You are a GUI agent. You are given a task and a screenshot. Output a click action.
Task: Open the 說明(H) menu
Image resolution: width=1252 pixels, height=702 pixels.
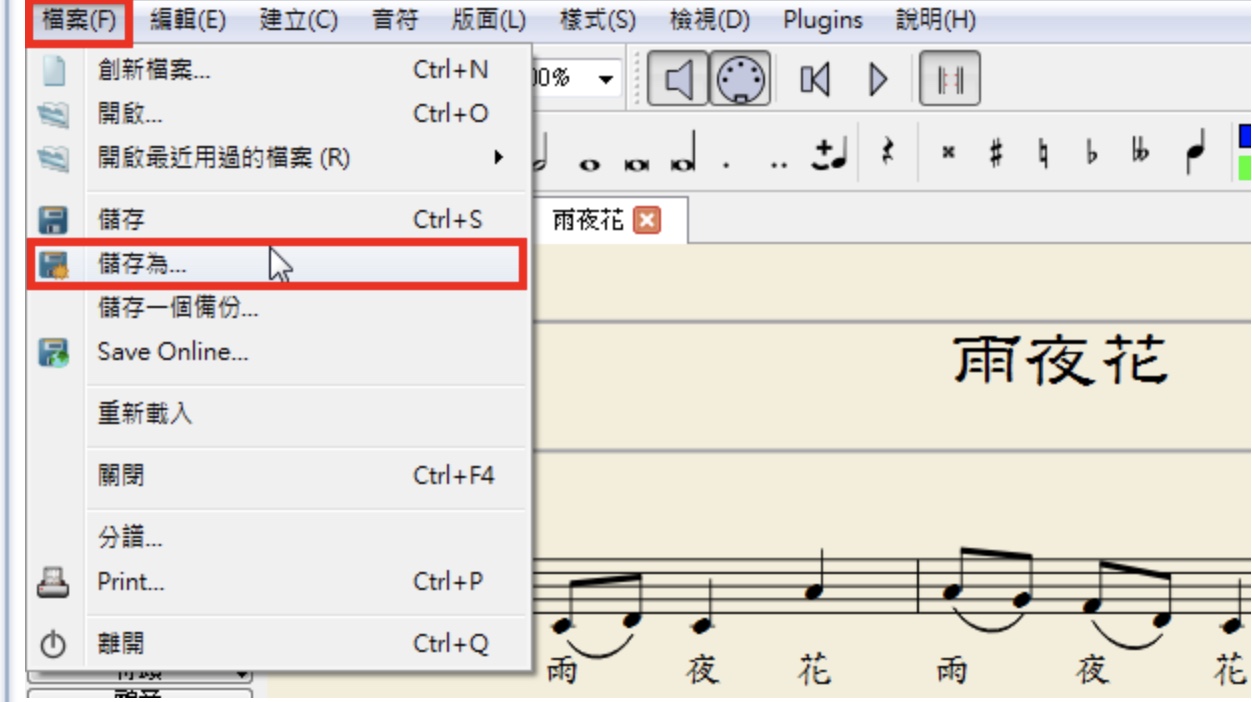936,20
